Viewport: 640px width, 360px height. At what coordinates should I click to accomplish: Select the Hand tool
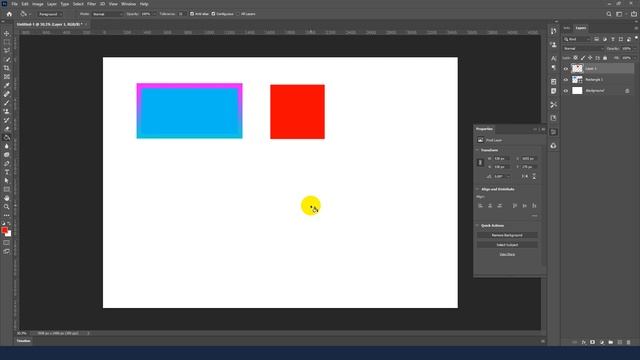click(x=7, y=198)
